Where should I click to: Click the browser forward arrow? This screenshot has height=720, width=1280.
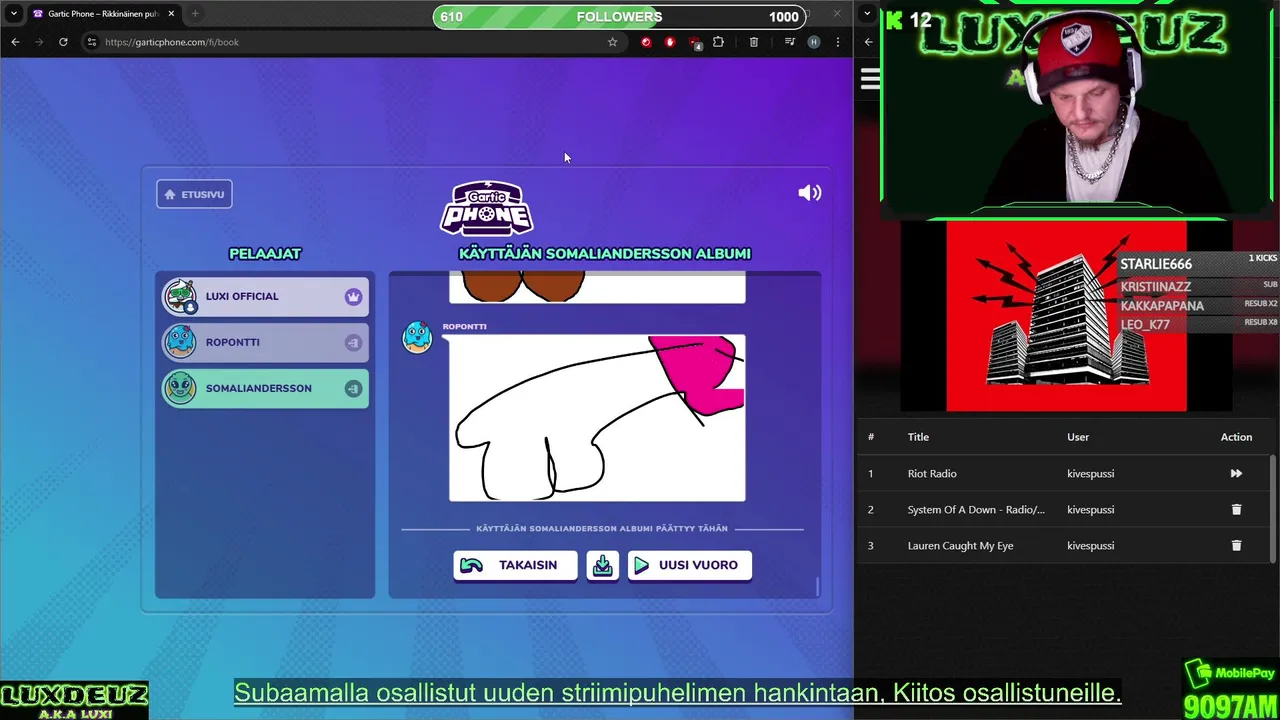(x=39, y=42)
